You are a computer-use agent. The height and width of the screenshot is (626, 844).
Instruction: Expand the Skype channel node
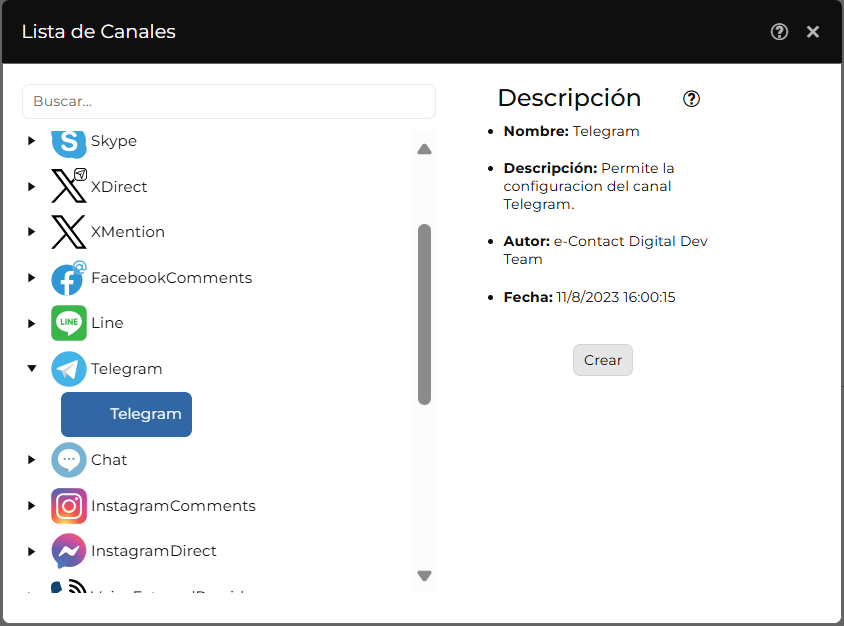(x=32, y=140)
